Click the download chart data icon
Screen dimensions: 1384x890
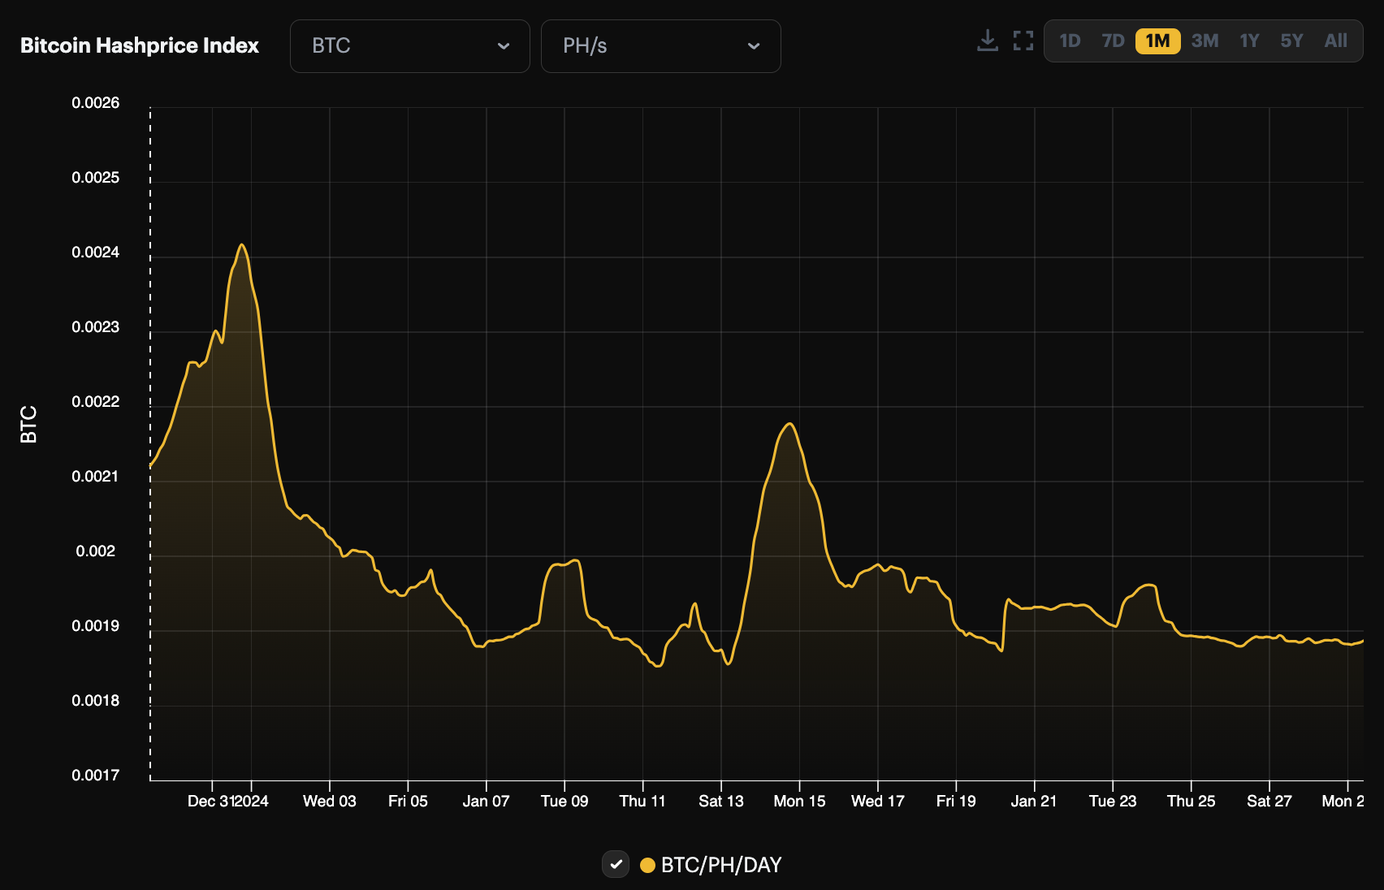pos(987,40)
